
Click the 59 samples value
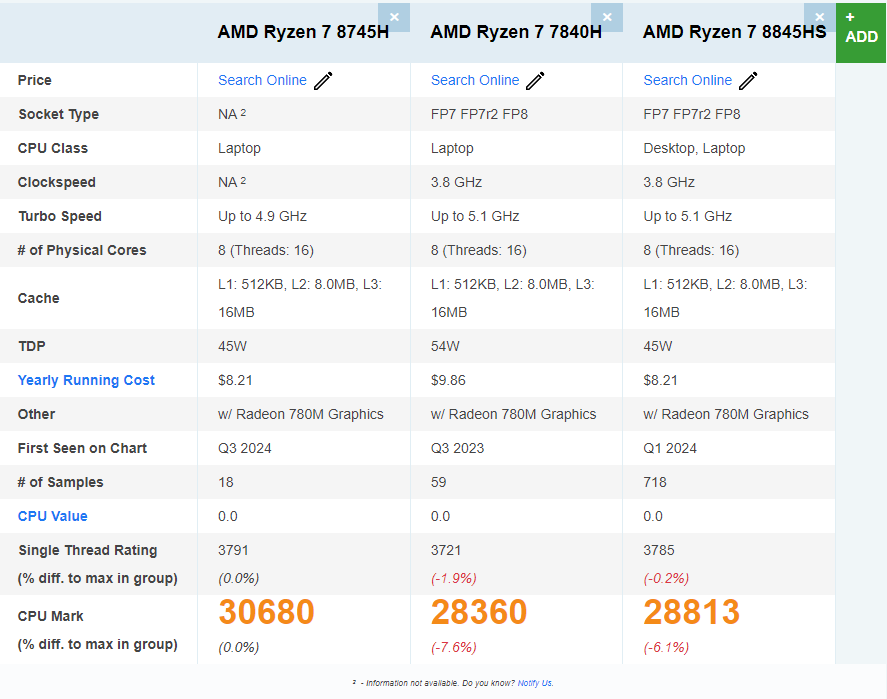(438, 482)
